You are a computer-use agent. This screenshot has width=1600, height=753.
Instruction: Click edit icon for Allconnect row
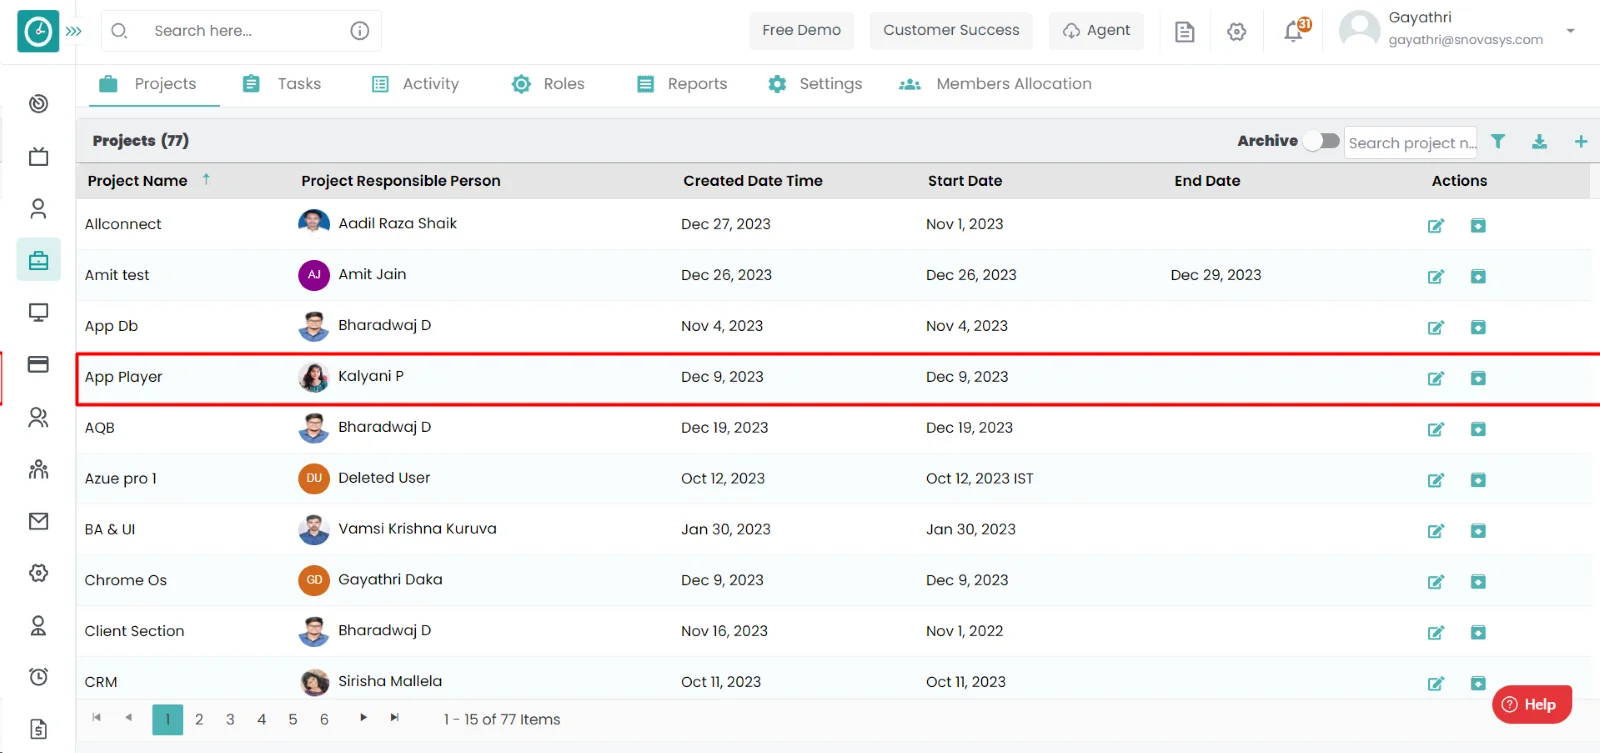click(x=1436, y=226)
